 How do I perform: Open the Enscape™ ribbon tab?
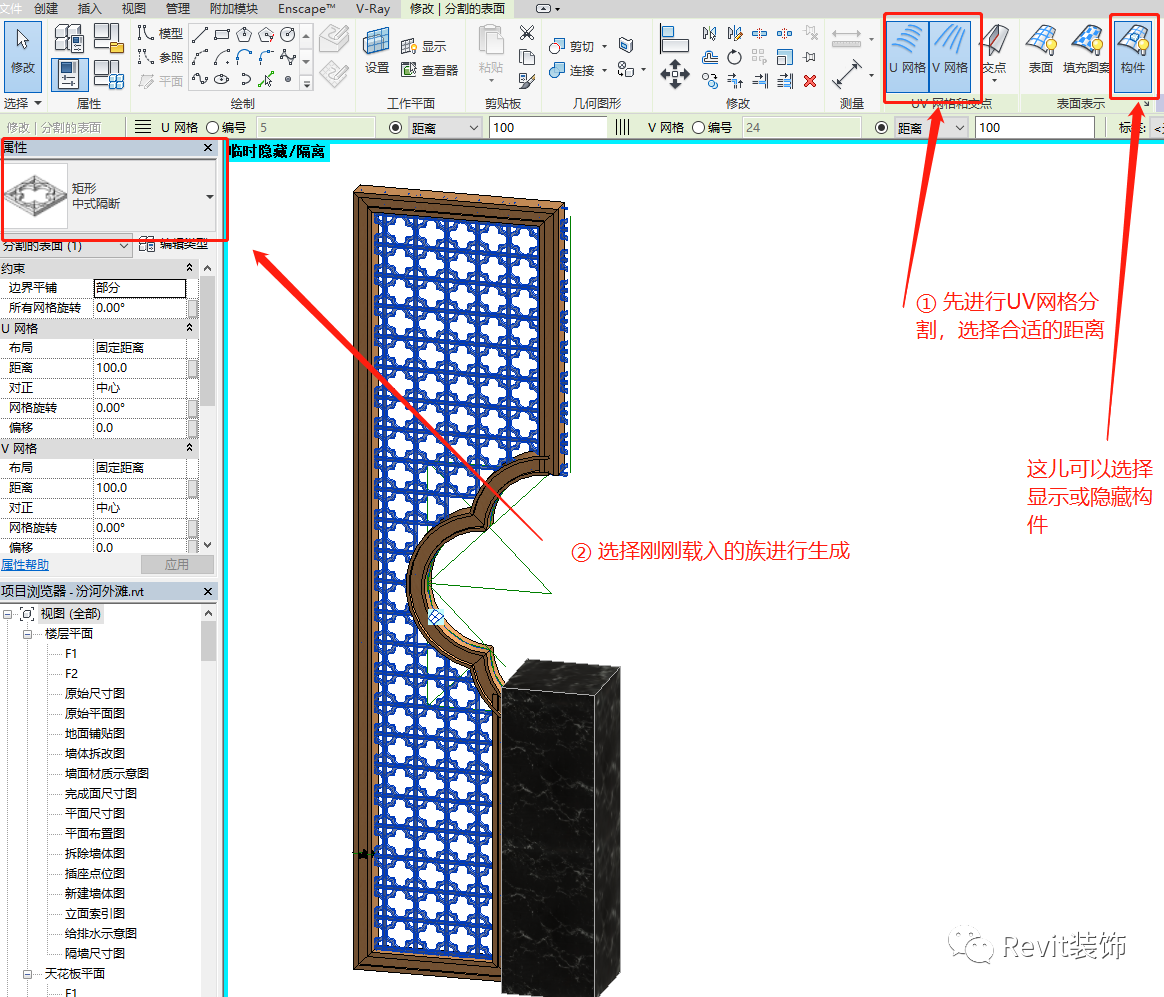pos(307,8)
